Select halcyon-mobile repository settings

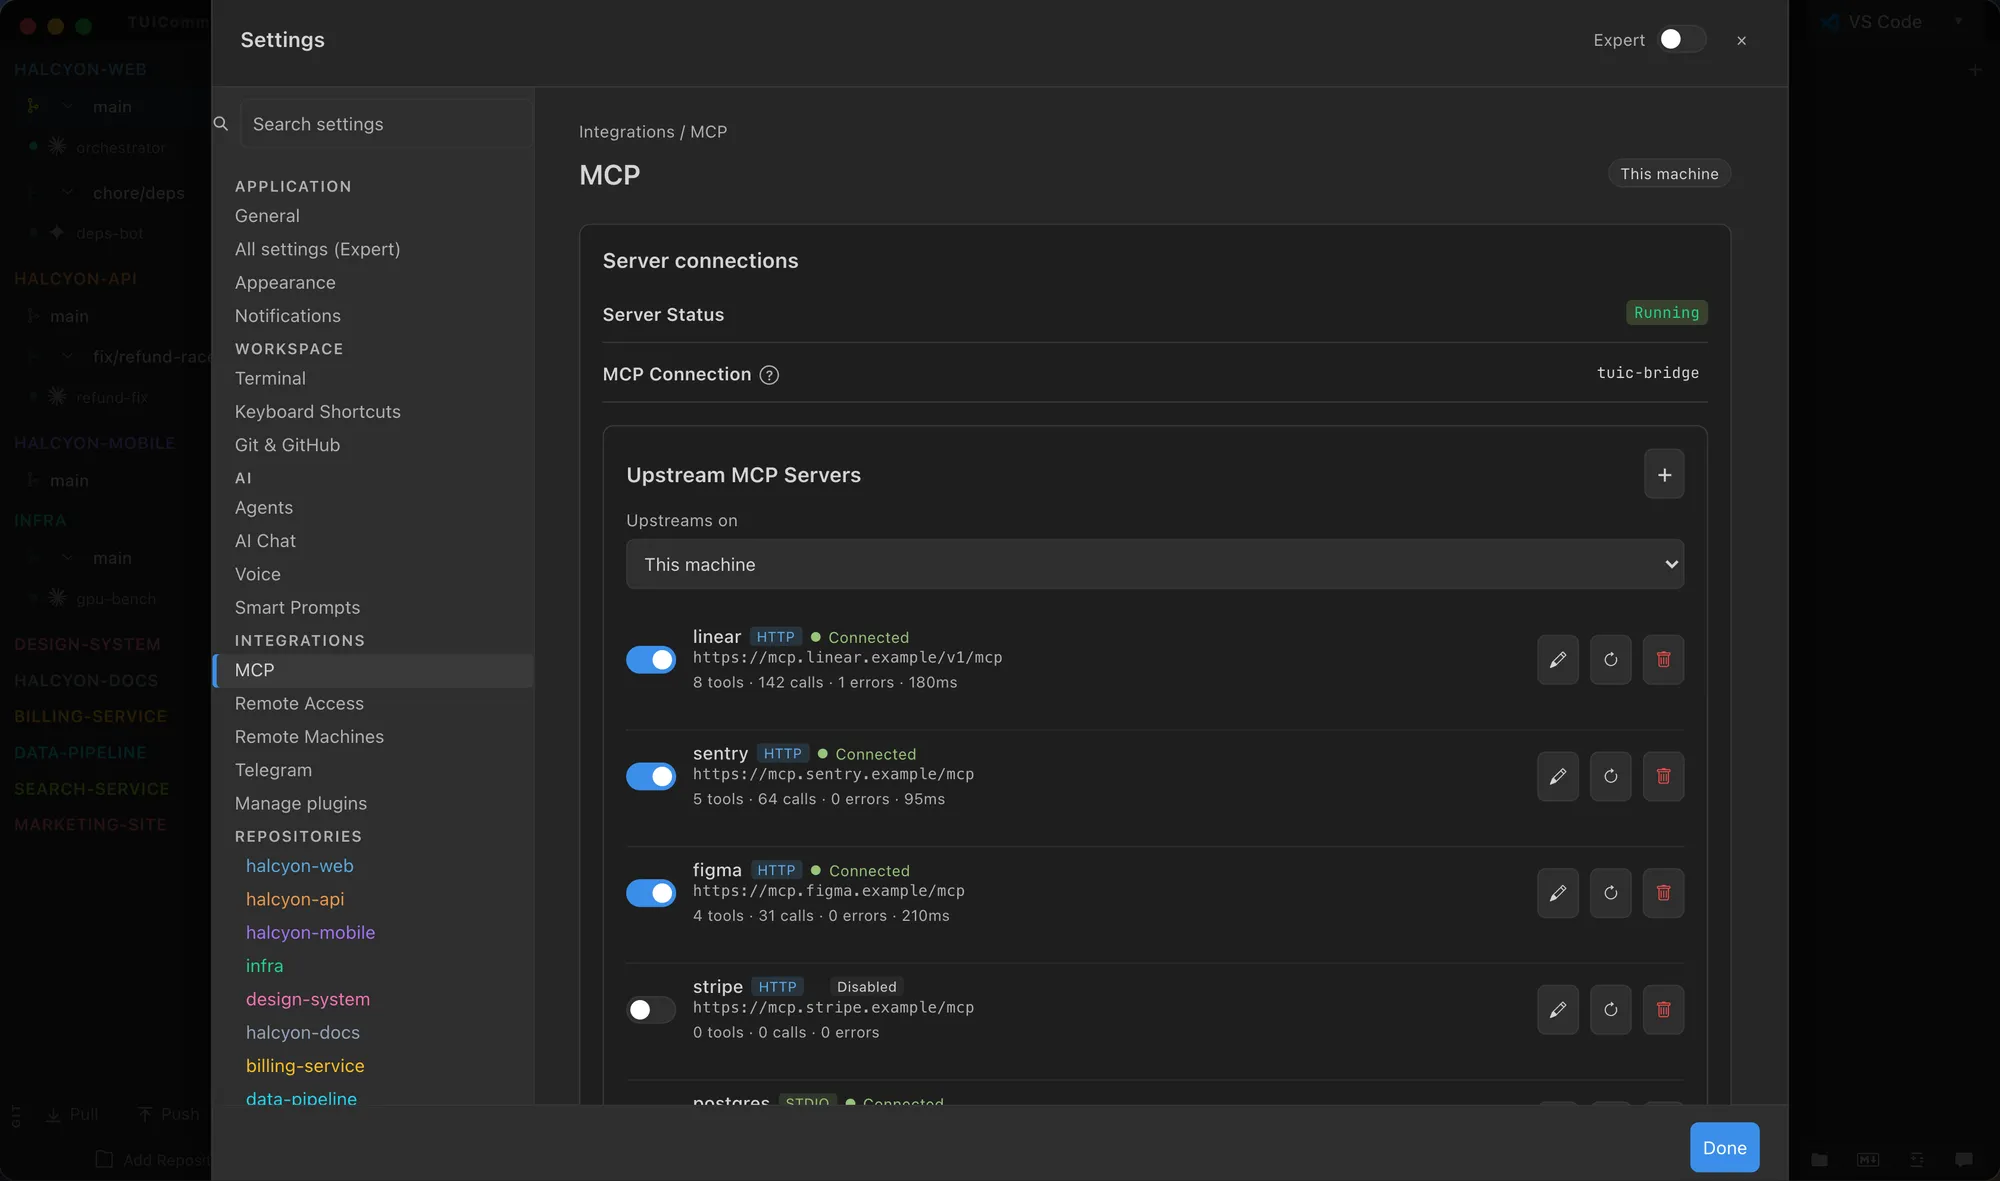[373, 933]
